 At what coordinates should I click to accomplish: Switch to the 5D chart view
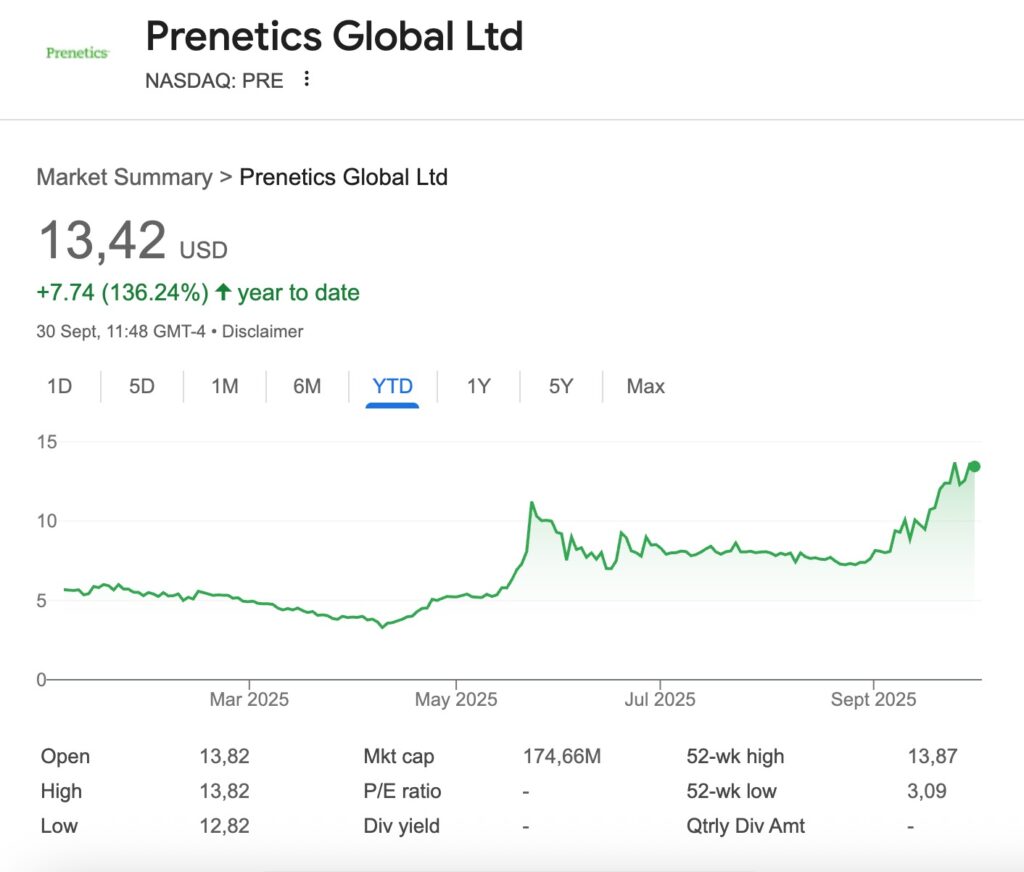click(140, 385)
